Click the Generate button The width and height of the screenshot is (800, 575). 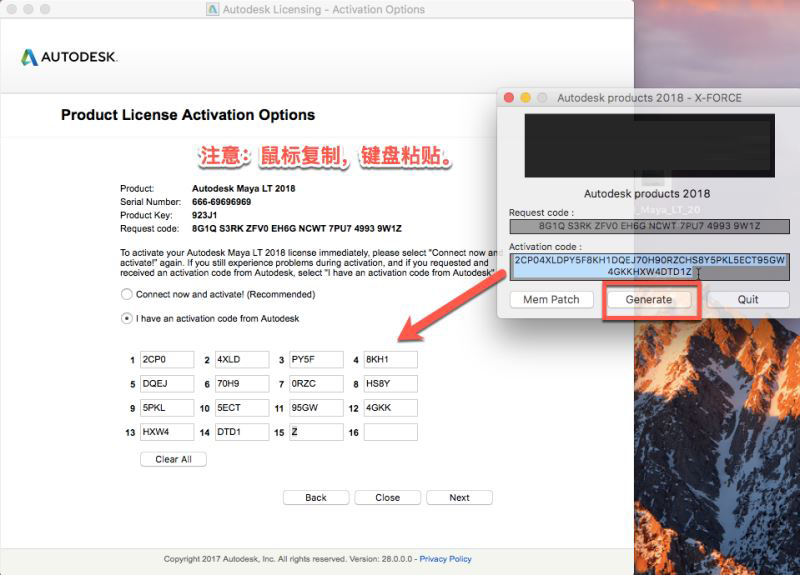point(649,299)
